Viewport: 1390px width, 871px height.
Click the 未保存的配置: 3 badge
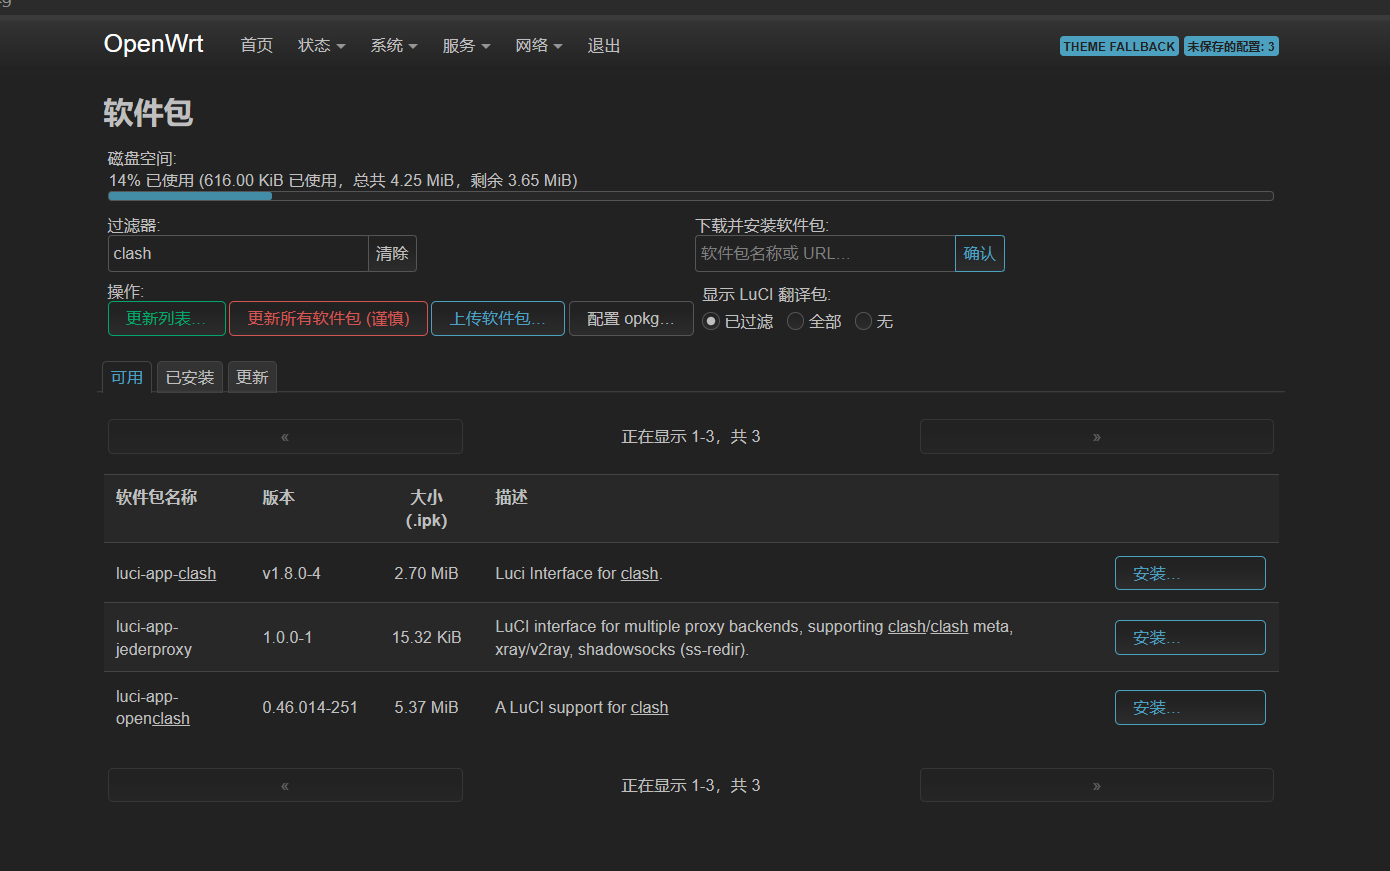point(1230,47)
